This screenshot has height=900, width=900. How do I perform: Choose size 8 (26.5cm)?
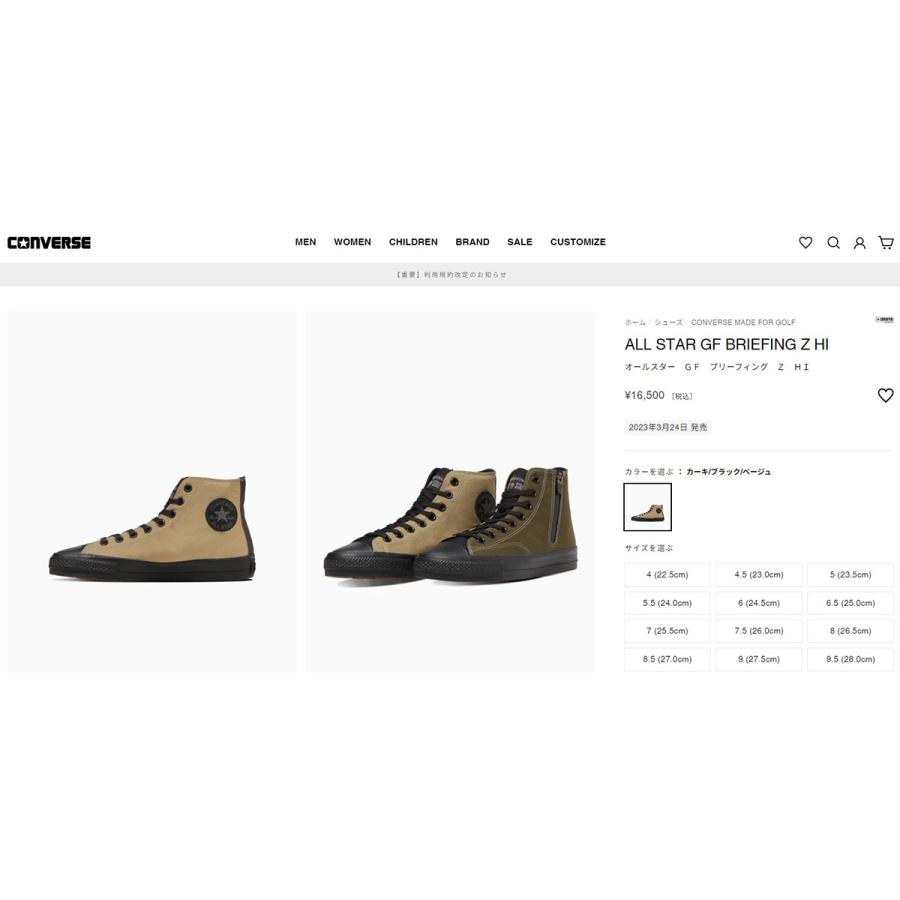pyautogui.click(x=851, y=631)
